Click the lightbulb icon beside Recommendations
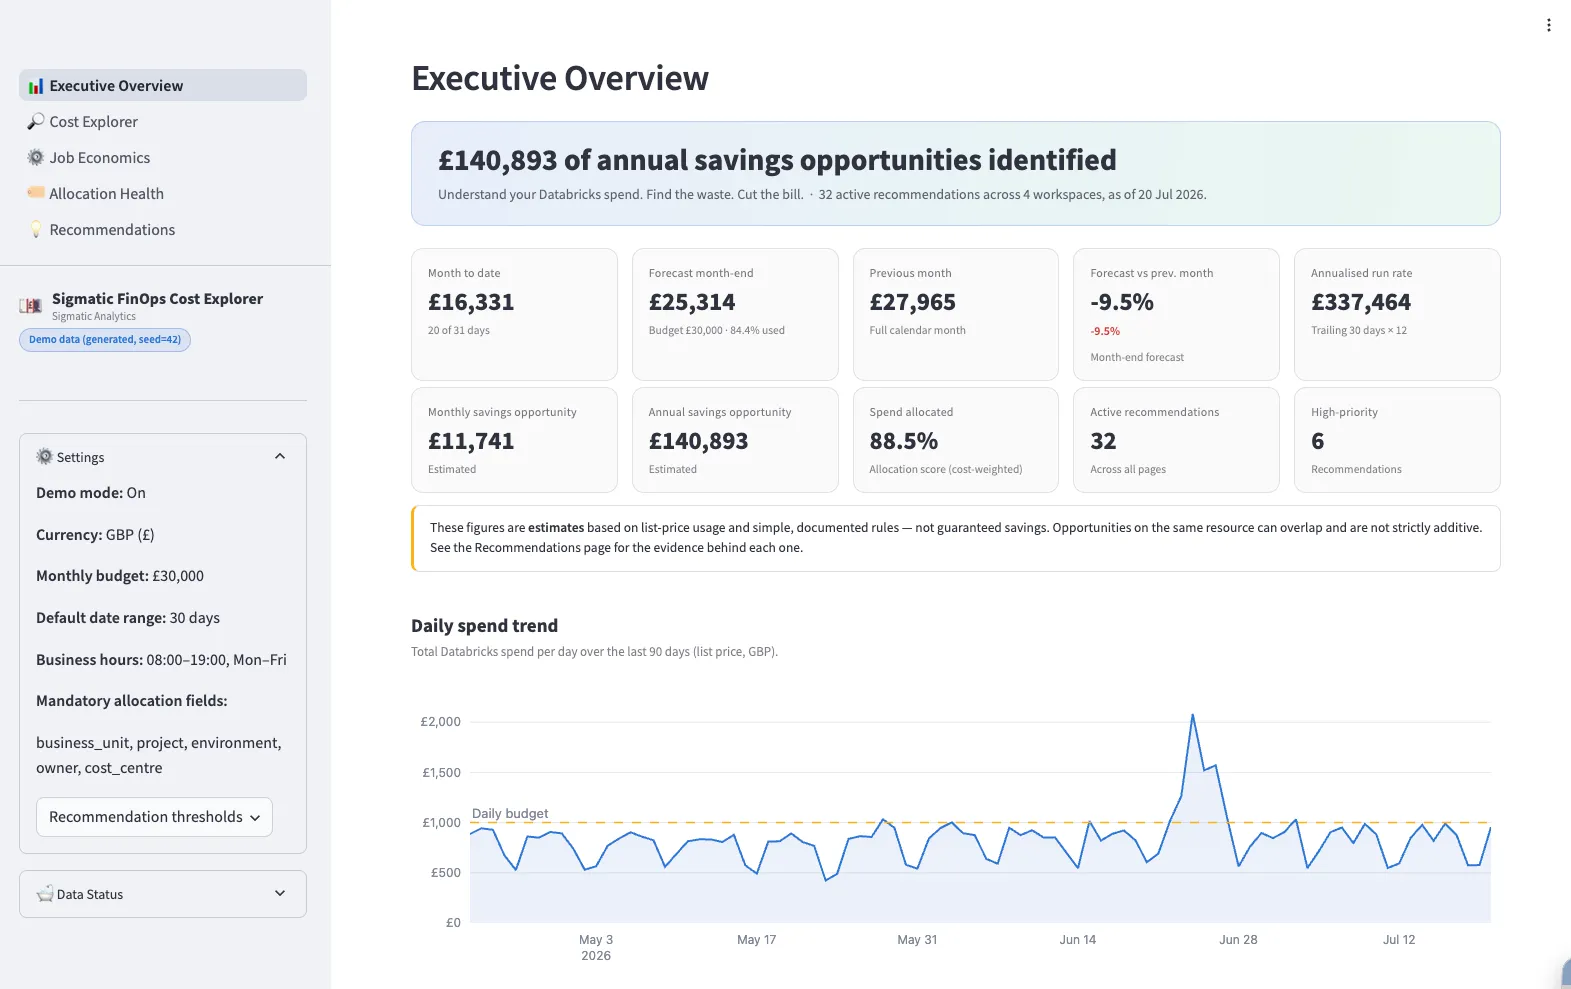Screen dimensions: 1571x989 pos(36,229)
